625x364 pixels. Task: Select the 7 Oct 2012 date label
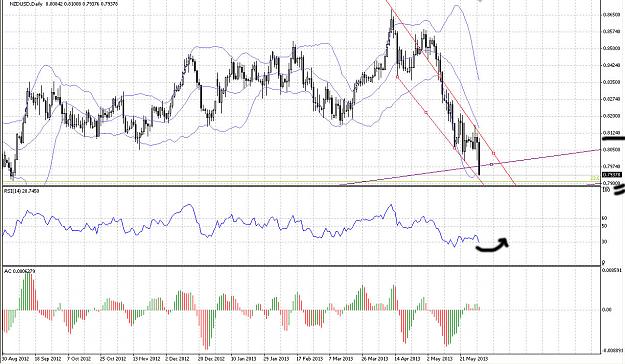[80, 359]
